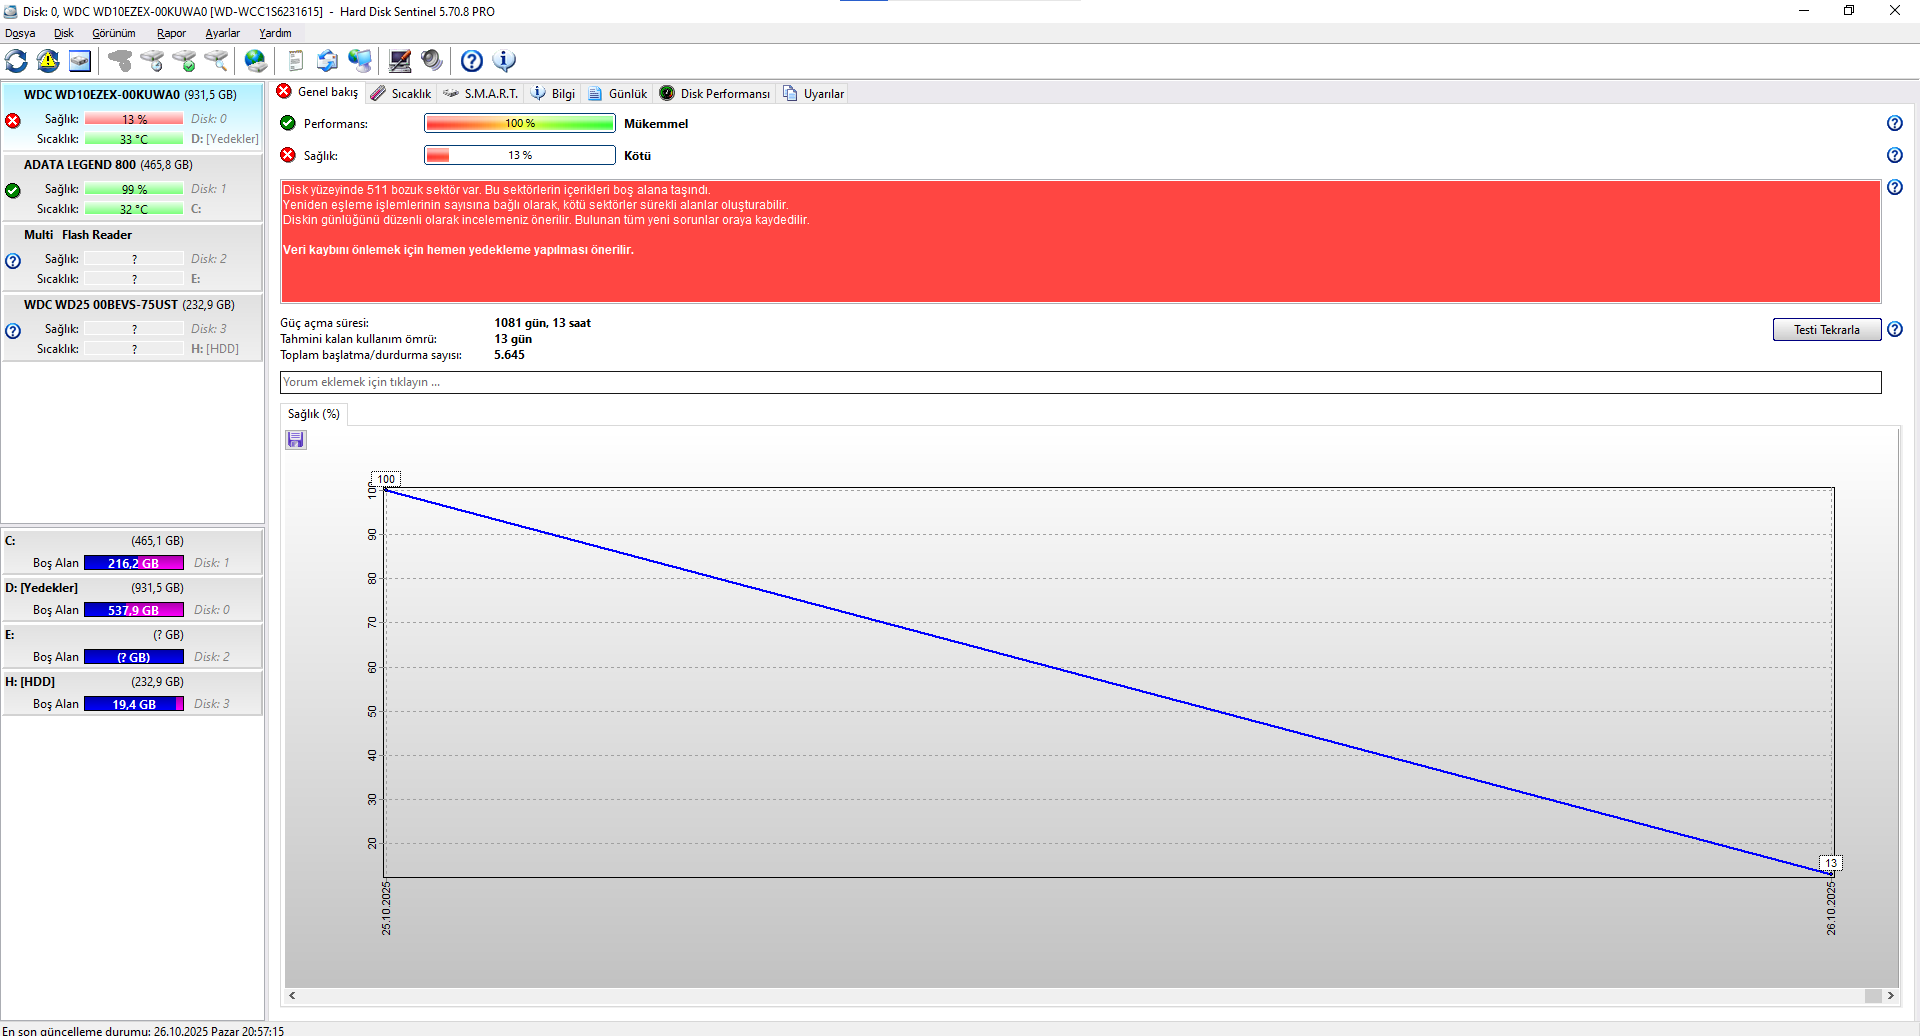
Task: Click graph horizontal scrollbar left arrow
Action: [x=292, y=995]
